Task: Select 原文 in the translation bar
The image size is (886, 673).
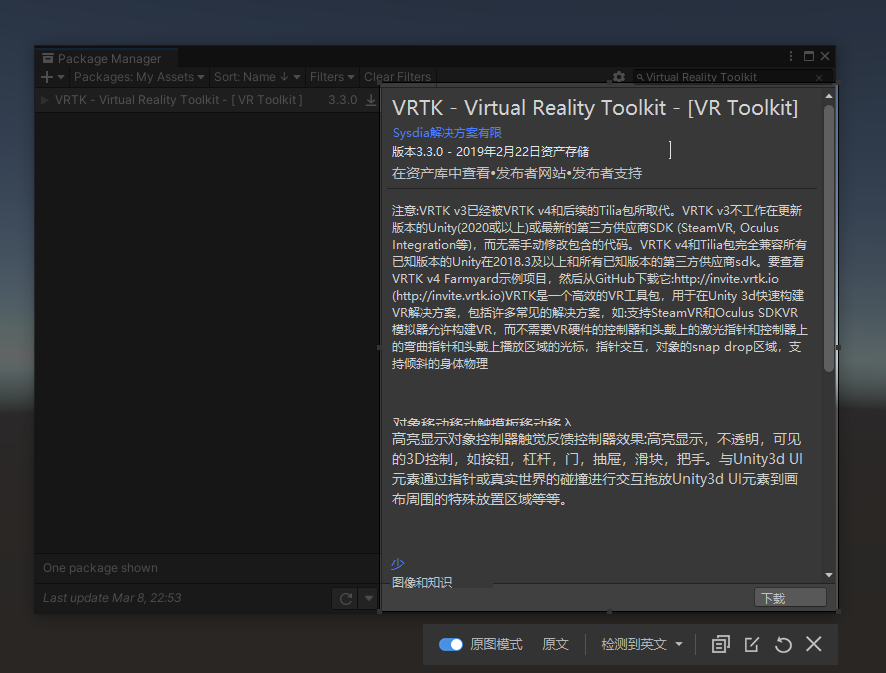Action: click(x=556, y=644)
